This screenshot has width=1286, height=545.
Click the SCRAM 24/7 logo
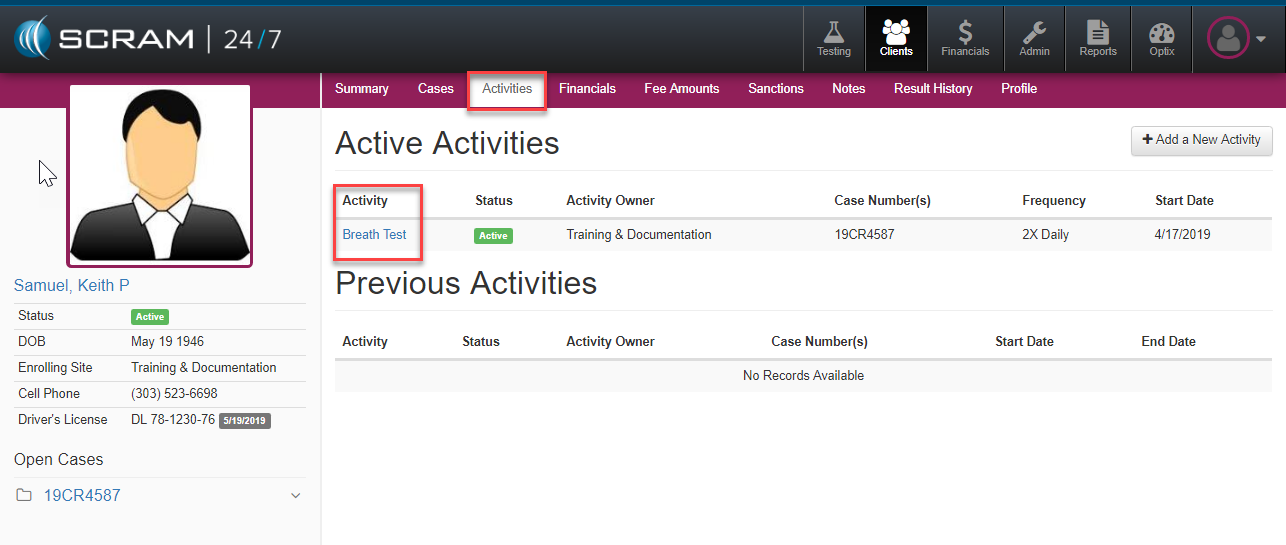pos(148,39)
